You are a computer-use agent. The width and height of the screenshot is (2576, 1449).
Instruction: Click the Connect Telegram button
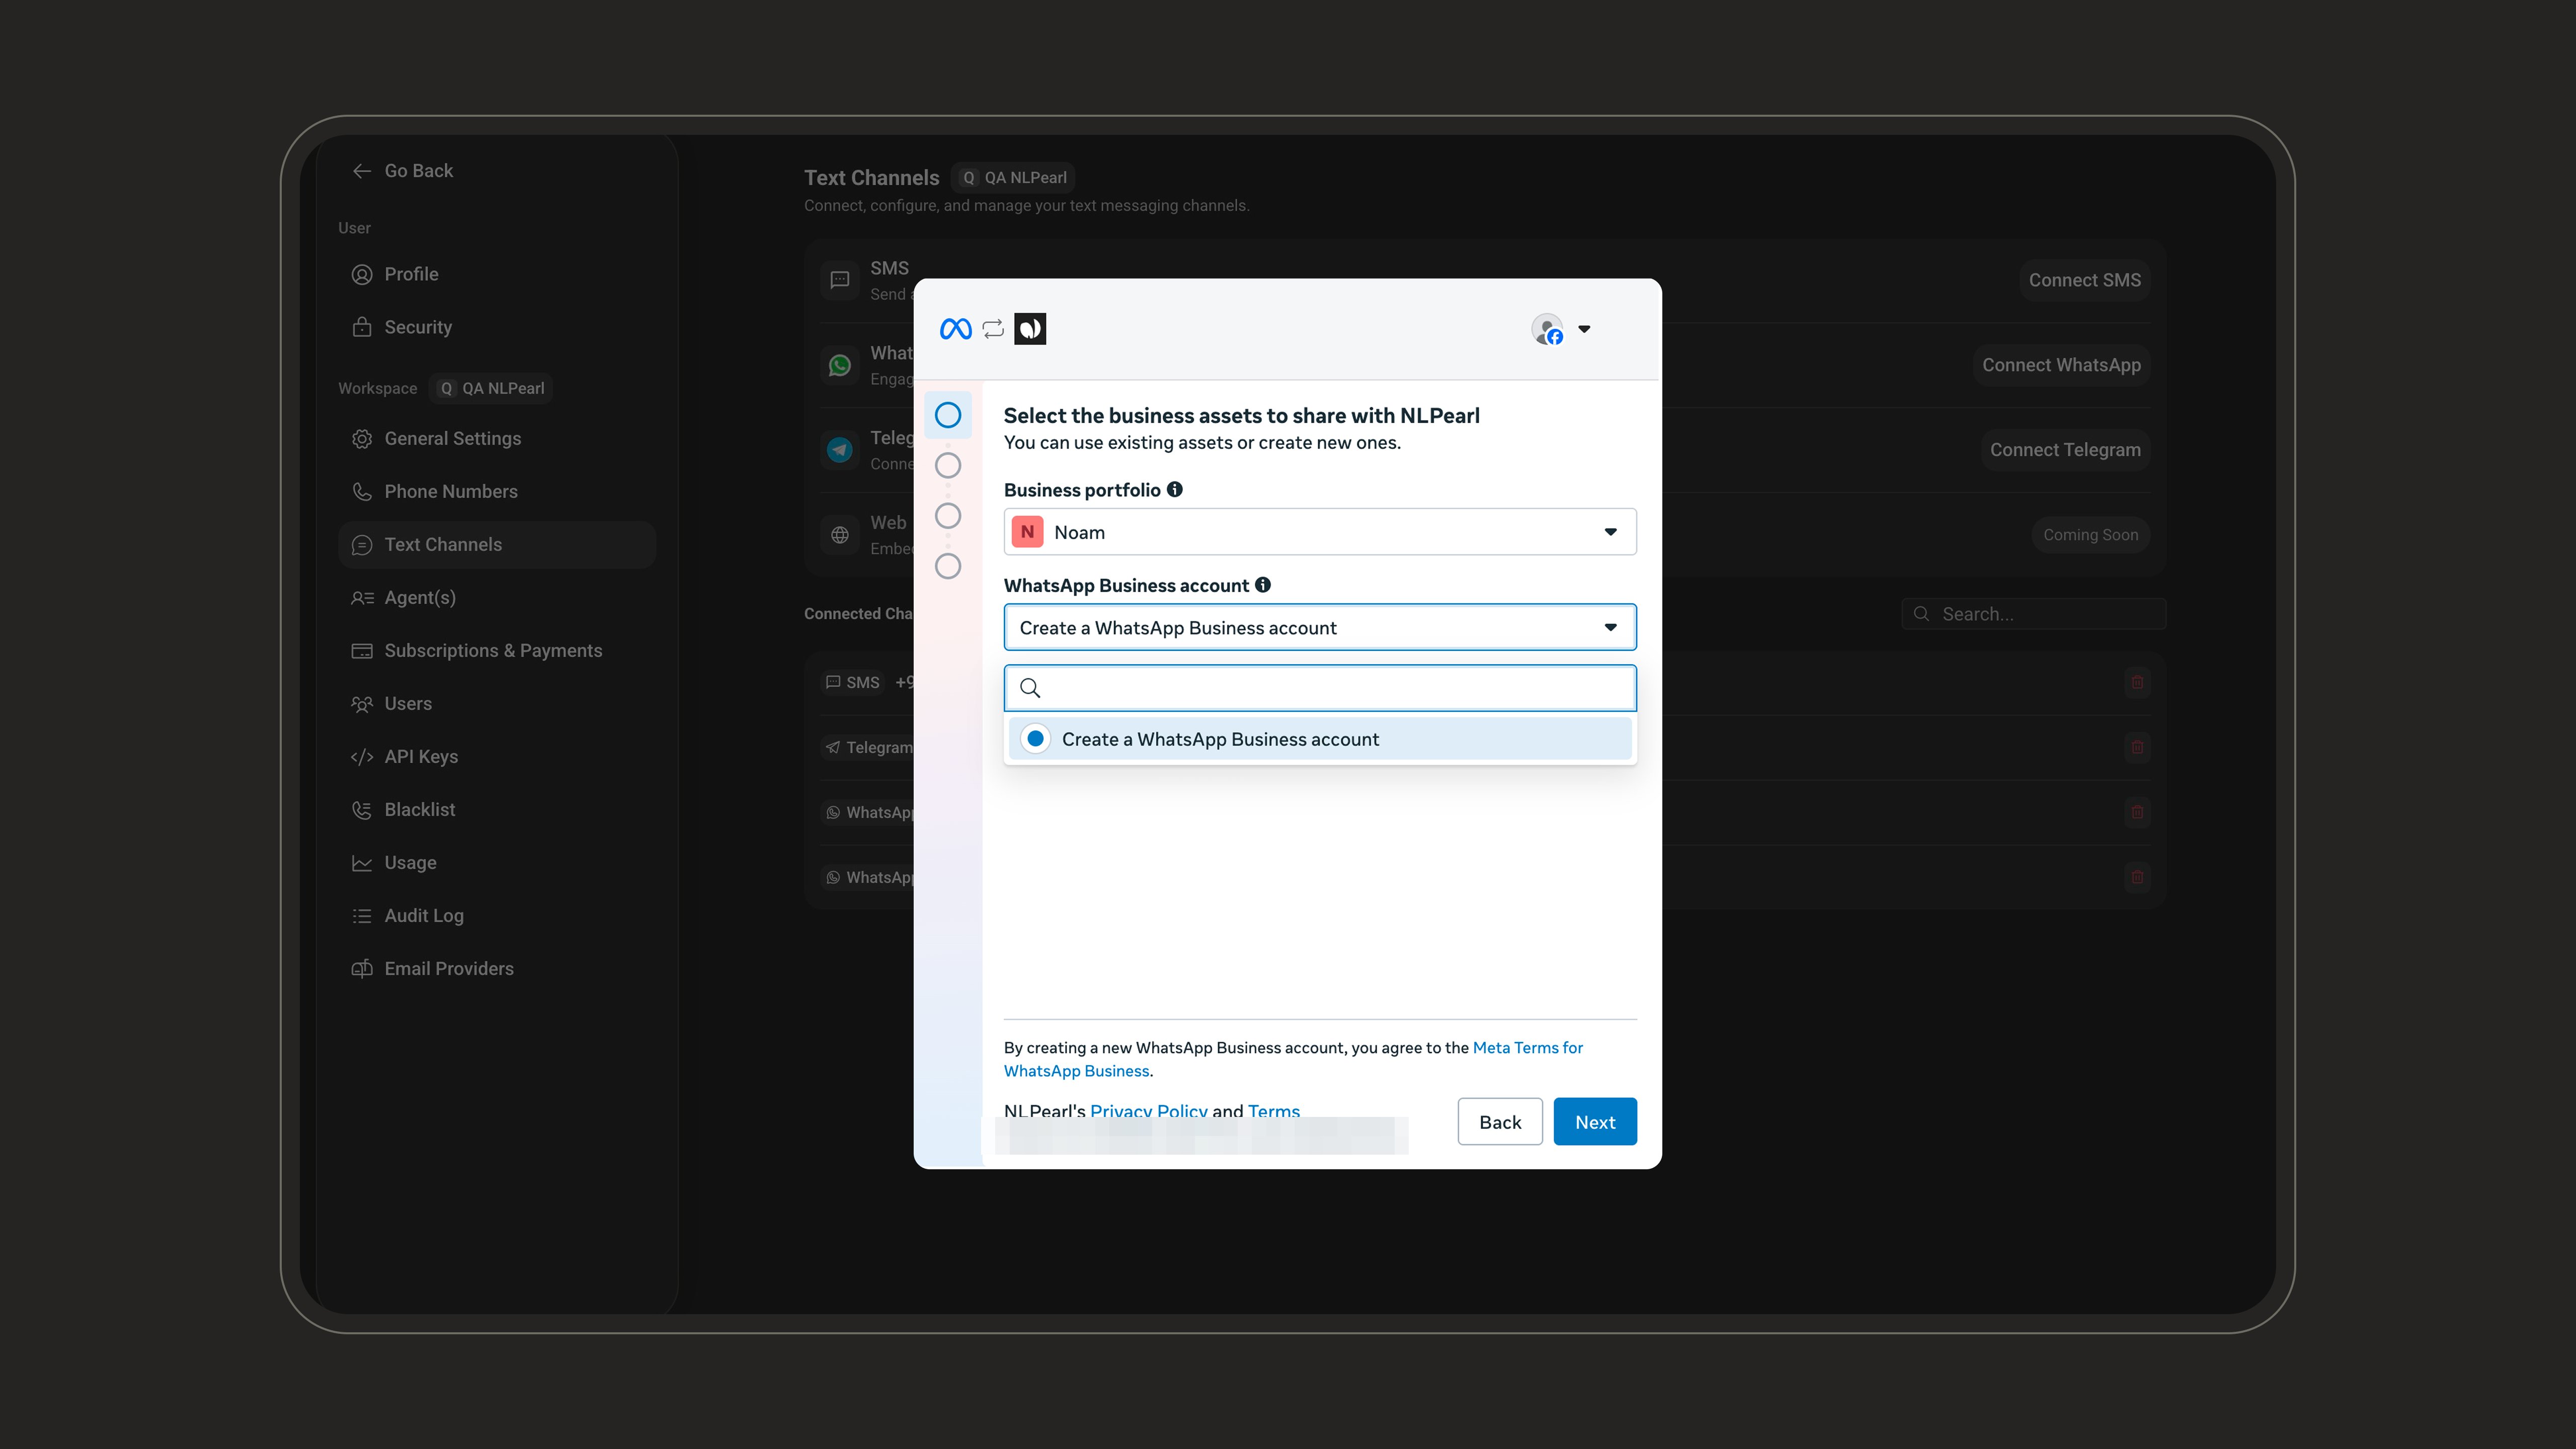(x=2066, y=450)
